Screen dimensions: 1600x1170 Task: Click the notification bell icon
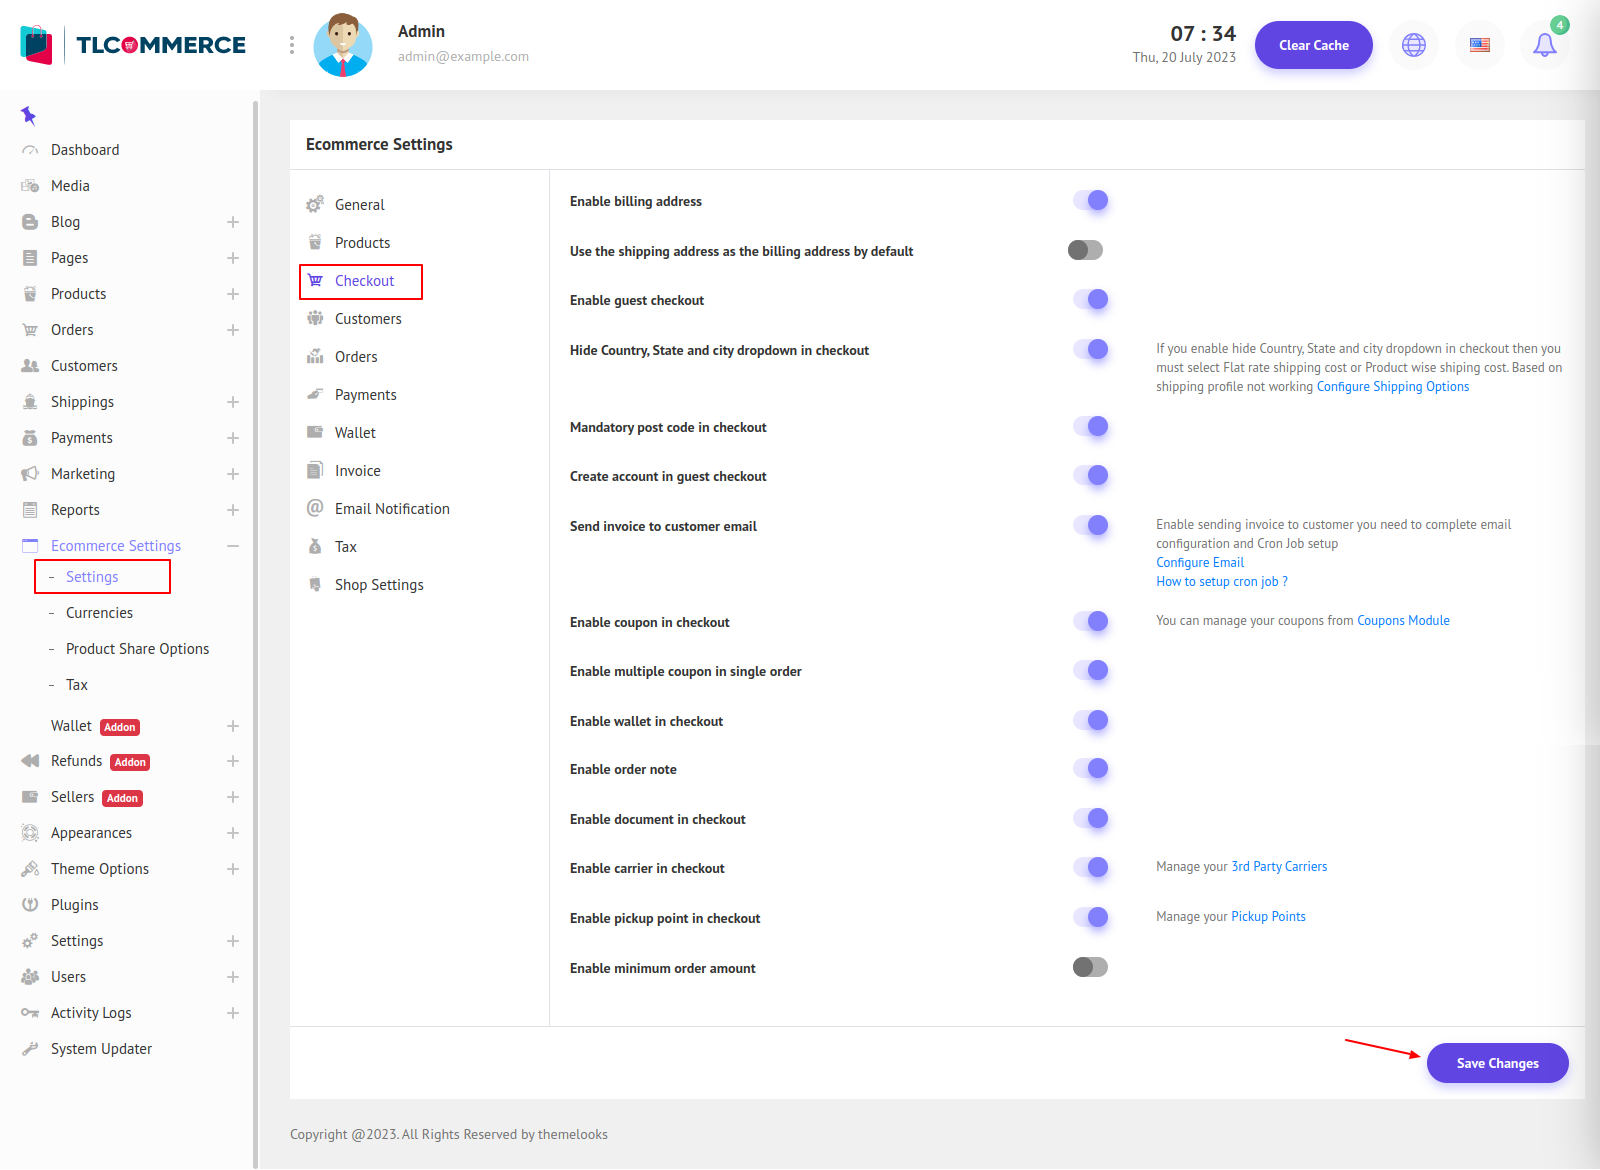point(1544,45)
